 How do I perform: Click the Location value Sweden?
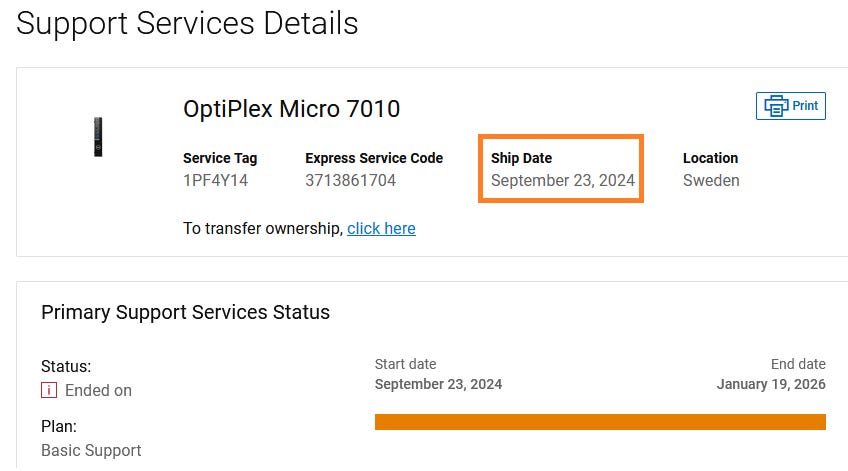[711, 181]
